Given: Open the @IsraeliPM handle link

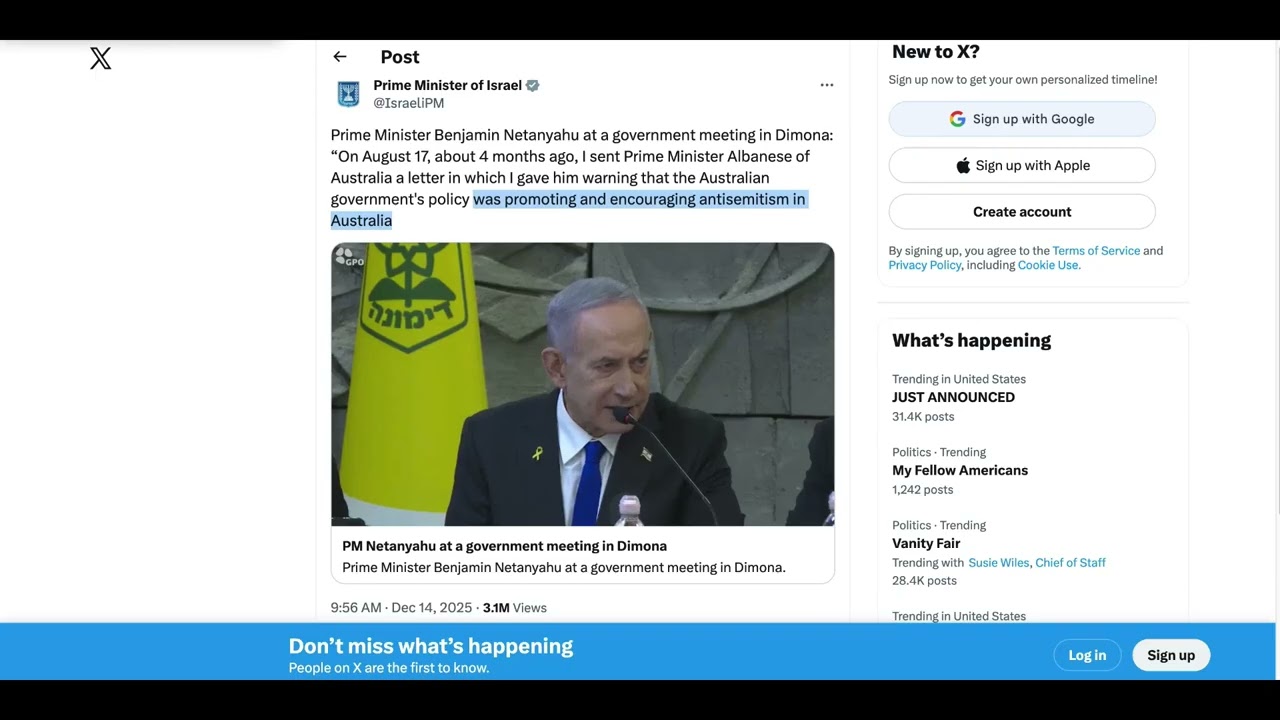Looking at the screenshot, I should [x=409, y=103].
